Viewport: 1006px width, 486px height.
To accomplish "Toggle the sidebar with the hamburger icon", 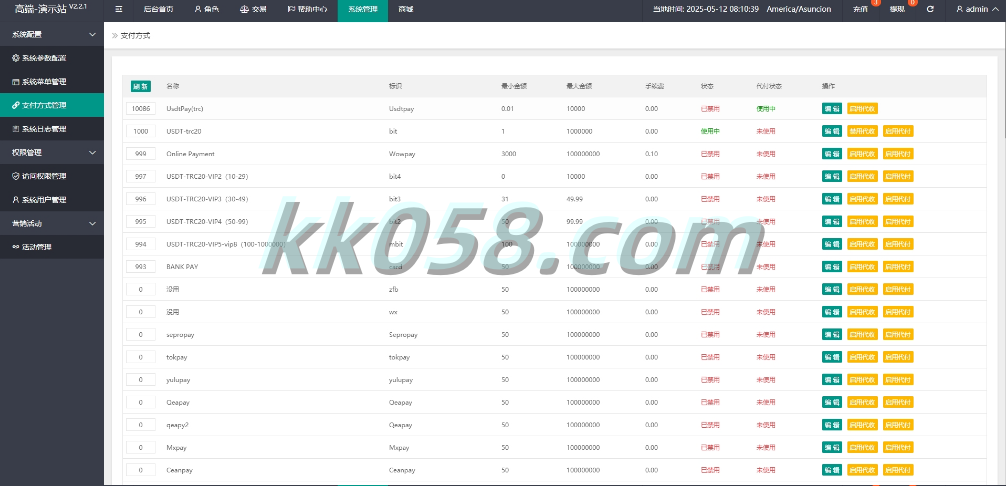I will pos(119,10).
